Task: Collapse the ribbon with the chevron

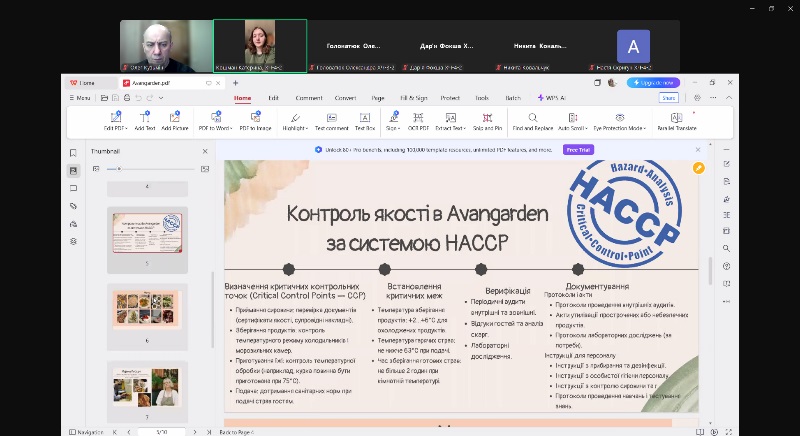Action: (694, 113)
